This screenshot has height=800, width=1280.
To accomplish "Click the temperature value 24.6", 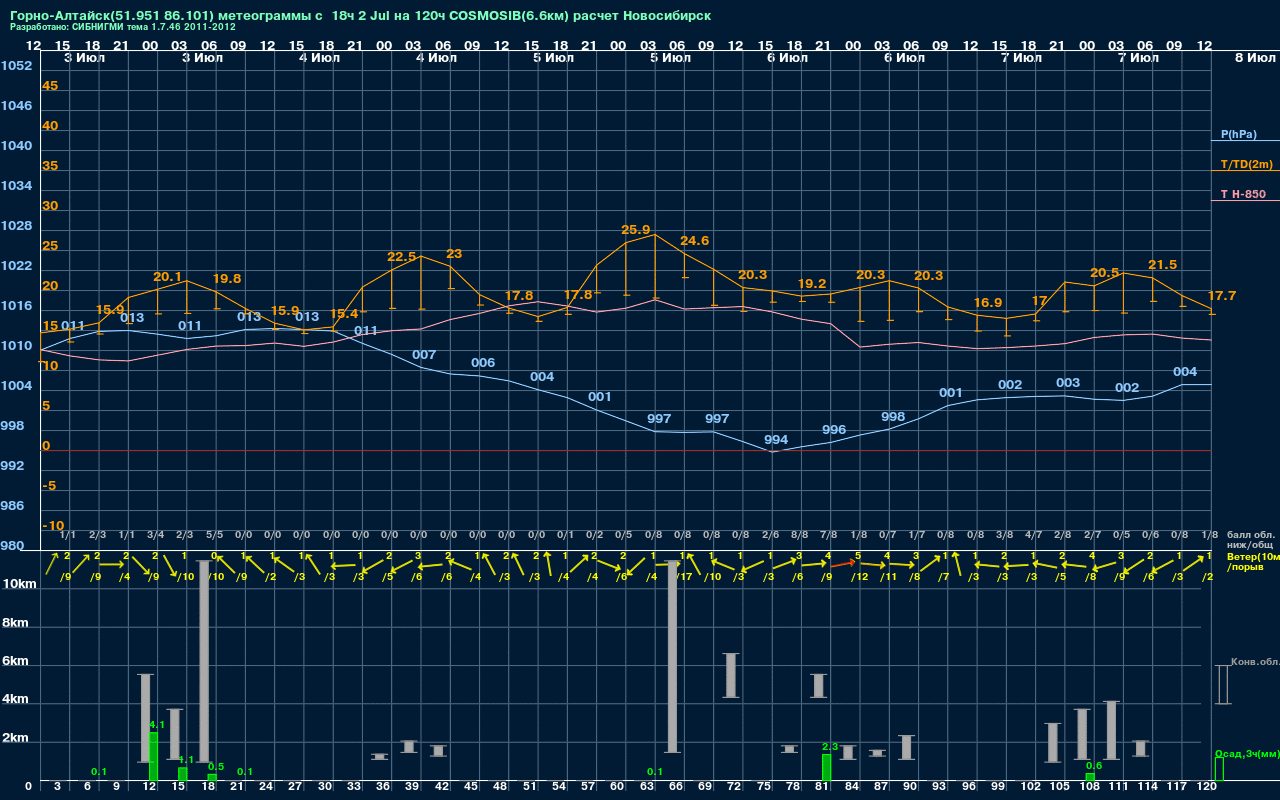I will [x=694, y=241].
